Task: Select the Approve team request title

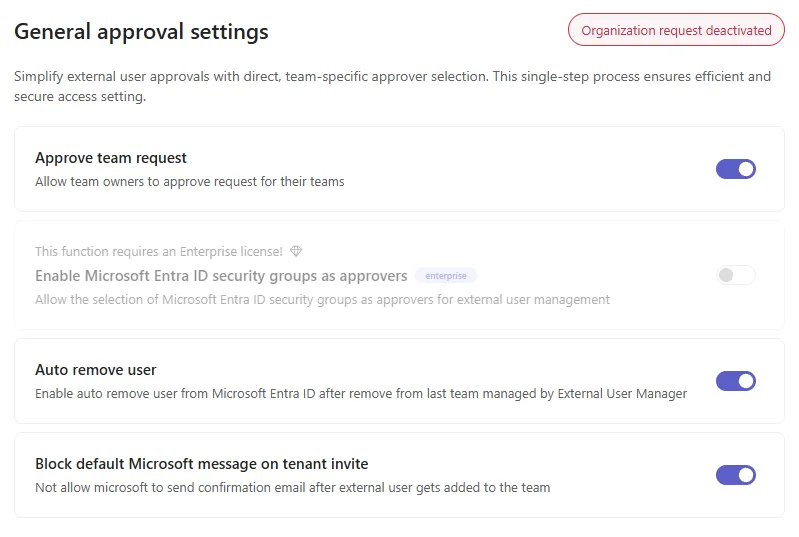Action: point(111,158)
